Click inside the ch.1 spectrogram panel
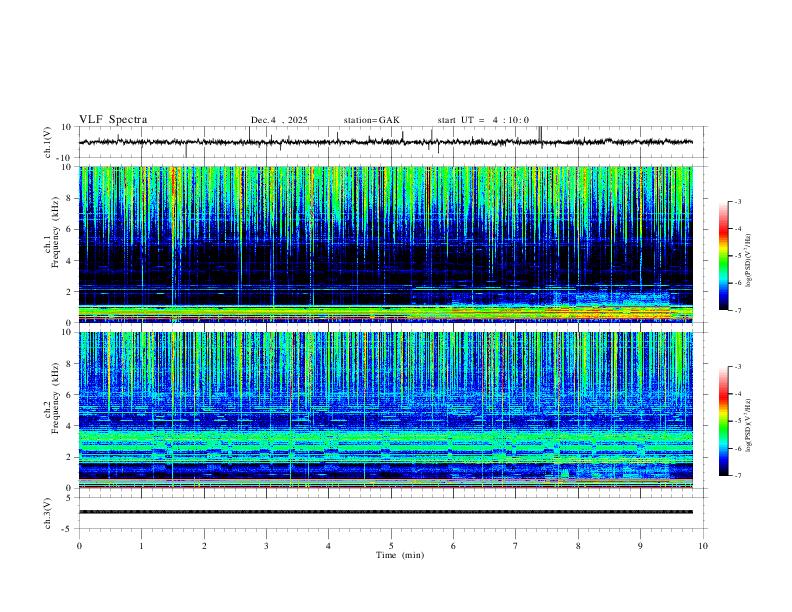 [x=386, y=244]
